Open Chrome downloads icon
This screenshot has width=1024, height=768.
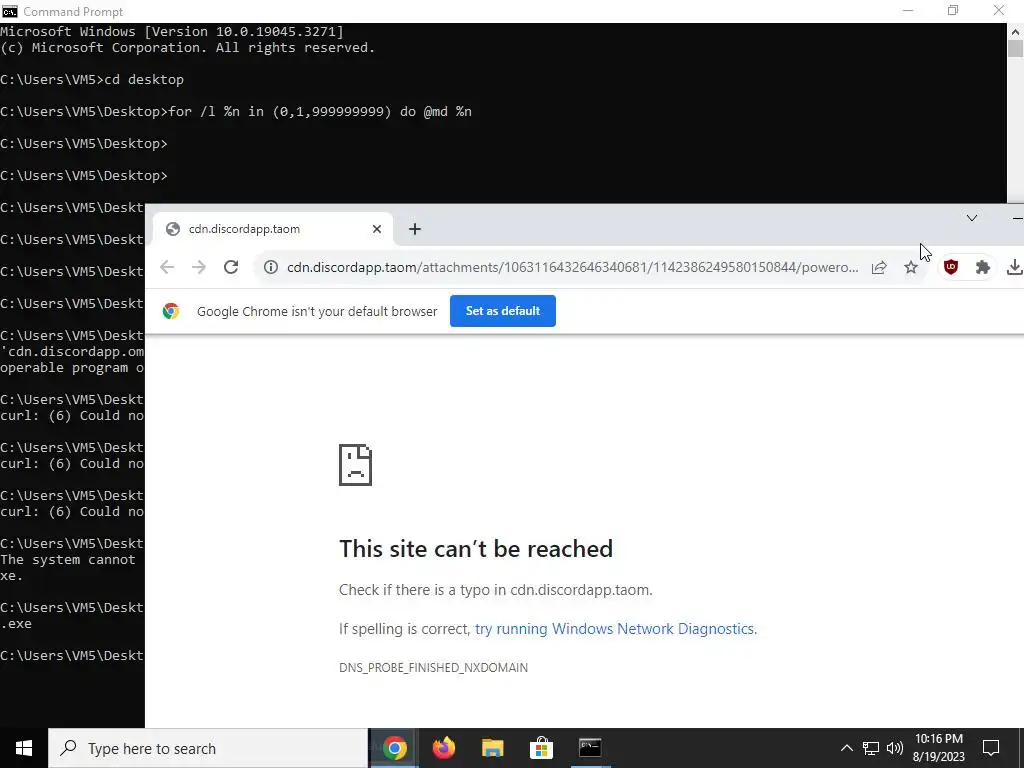pos(1014,267)
